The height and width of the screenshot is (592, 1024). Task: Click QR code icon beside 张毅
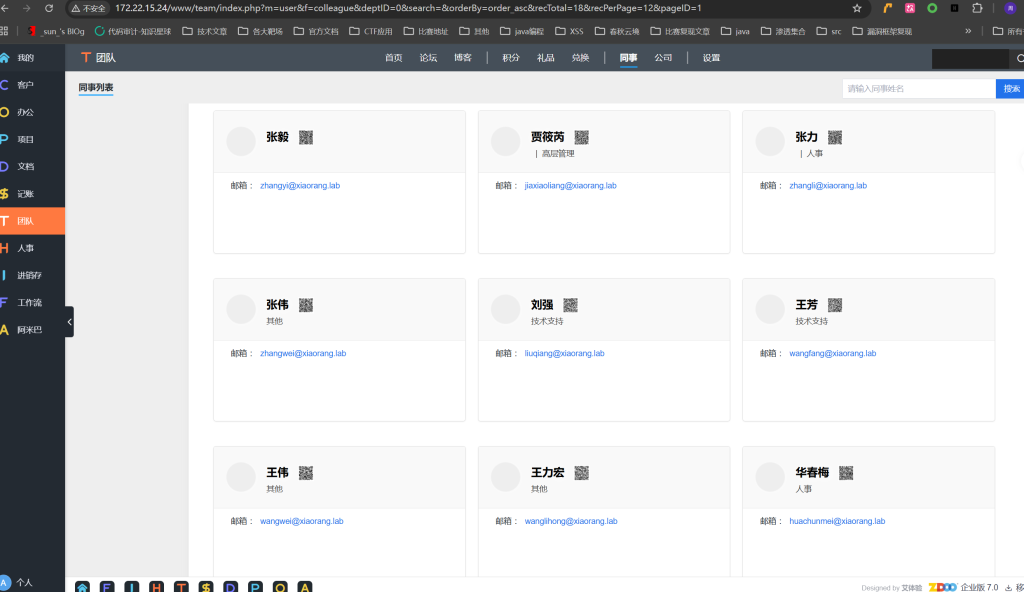(x=306, y=137)
